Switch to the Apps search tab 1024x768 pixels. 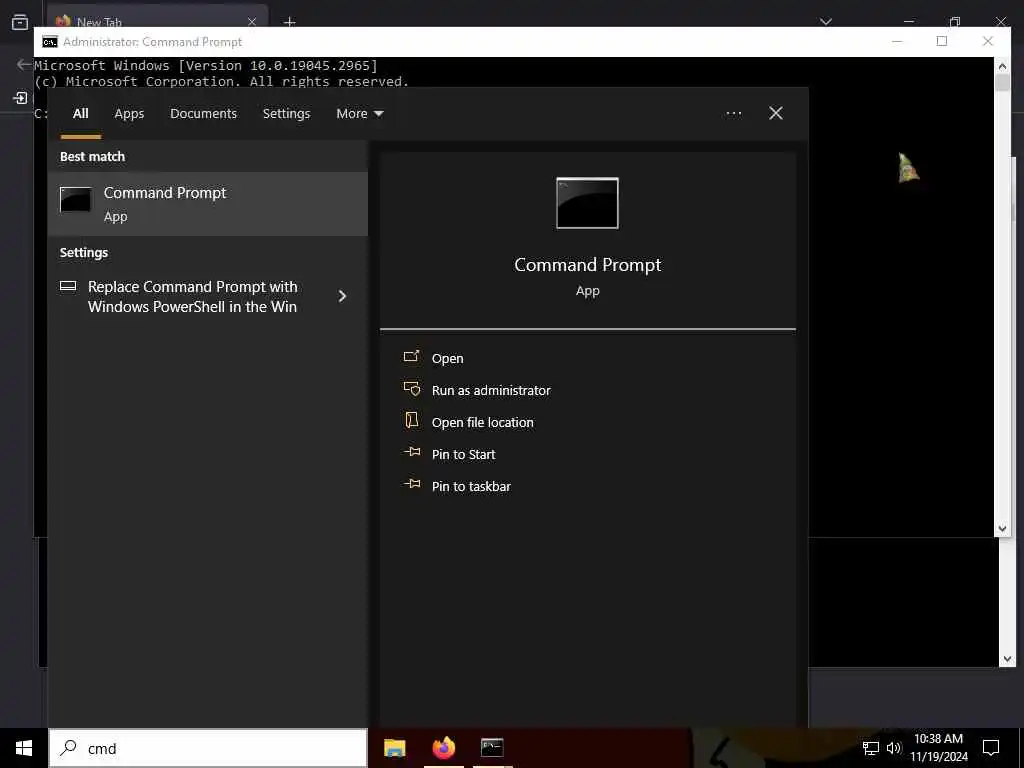129,114
